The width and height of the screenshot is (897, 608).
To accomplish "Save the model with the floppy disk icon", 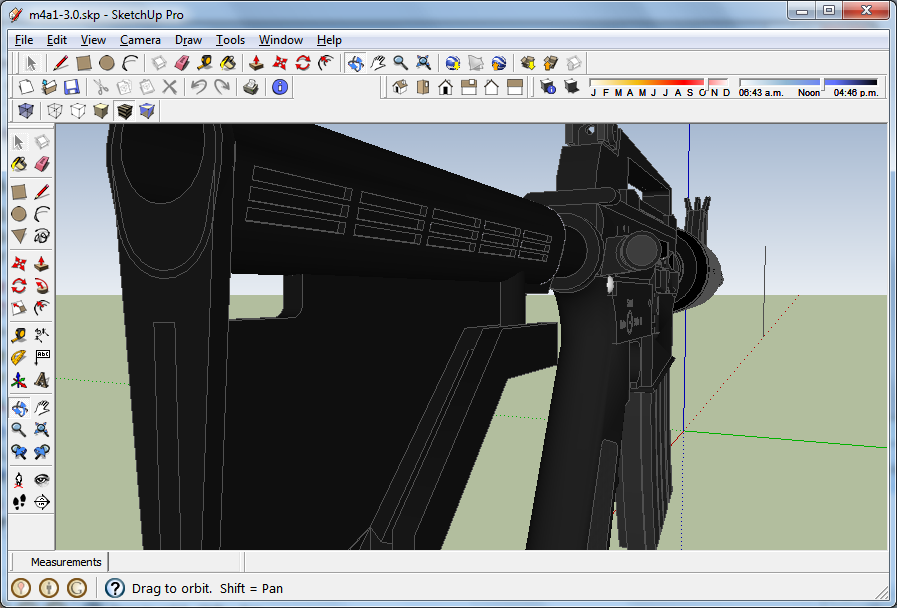I will coord(72,87).
